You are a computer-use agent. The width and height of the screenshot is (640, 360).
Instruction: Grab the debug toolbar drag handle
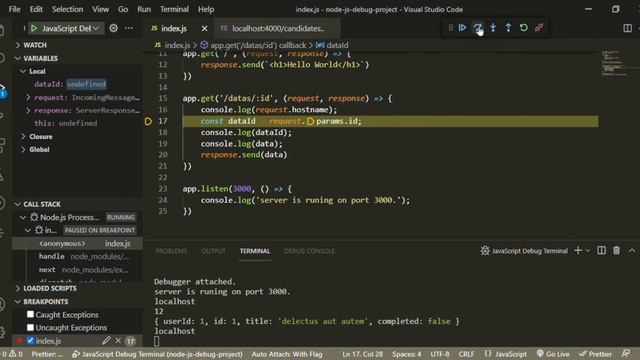[451, 28]
